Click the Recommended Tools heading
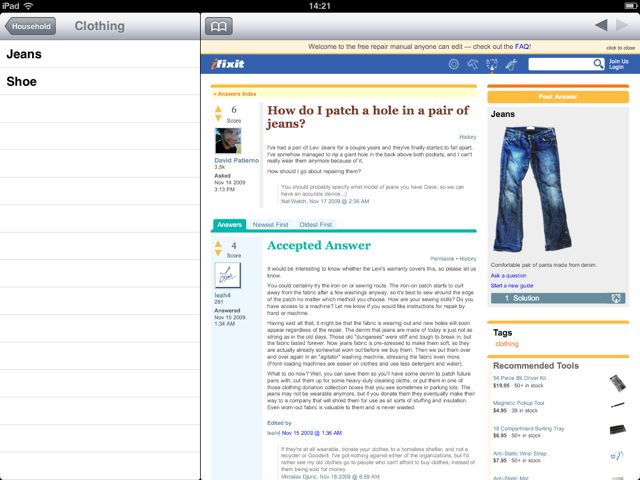Screen dimensions: 640x480 click(536, 366)
